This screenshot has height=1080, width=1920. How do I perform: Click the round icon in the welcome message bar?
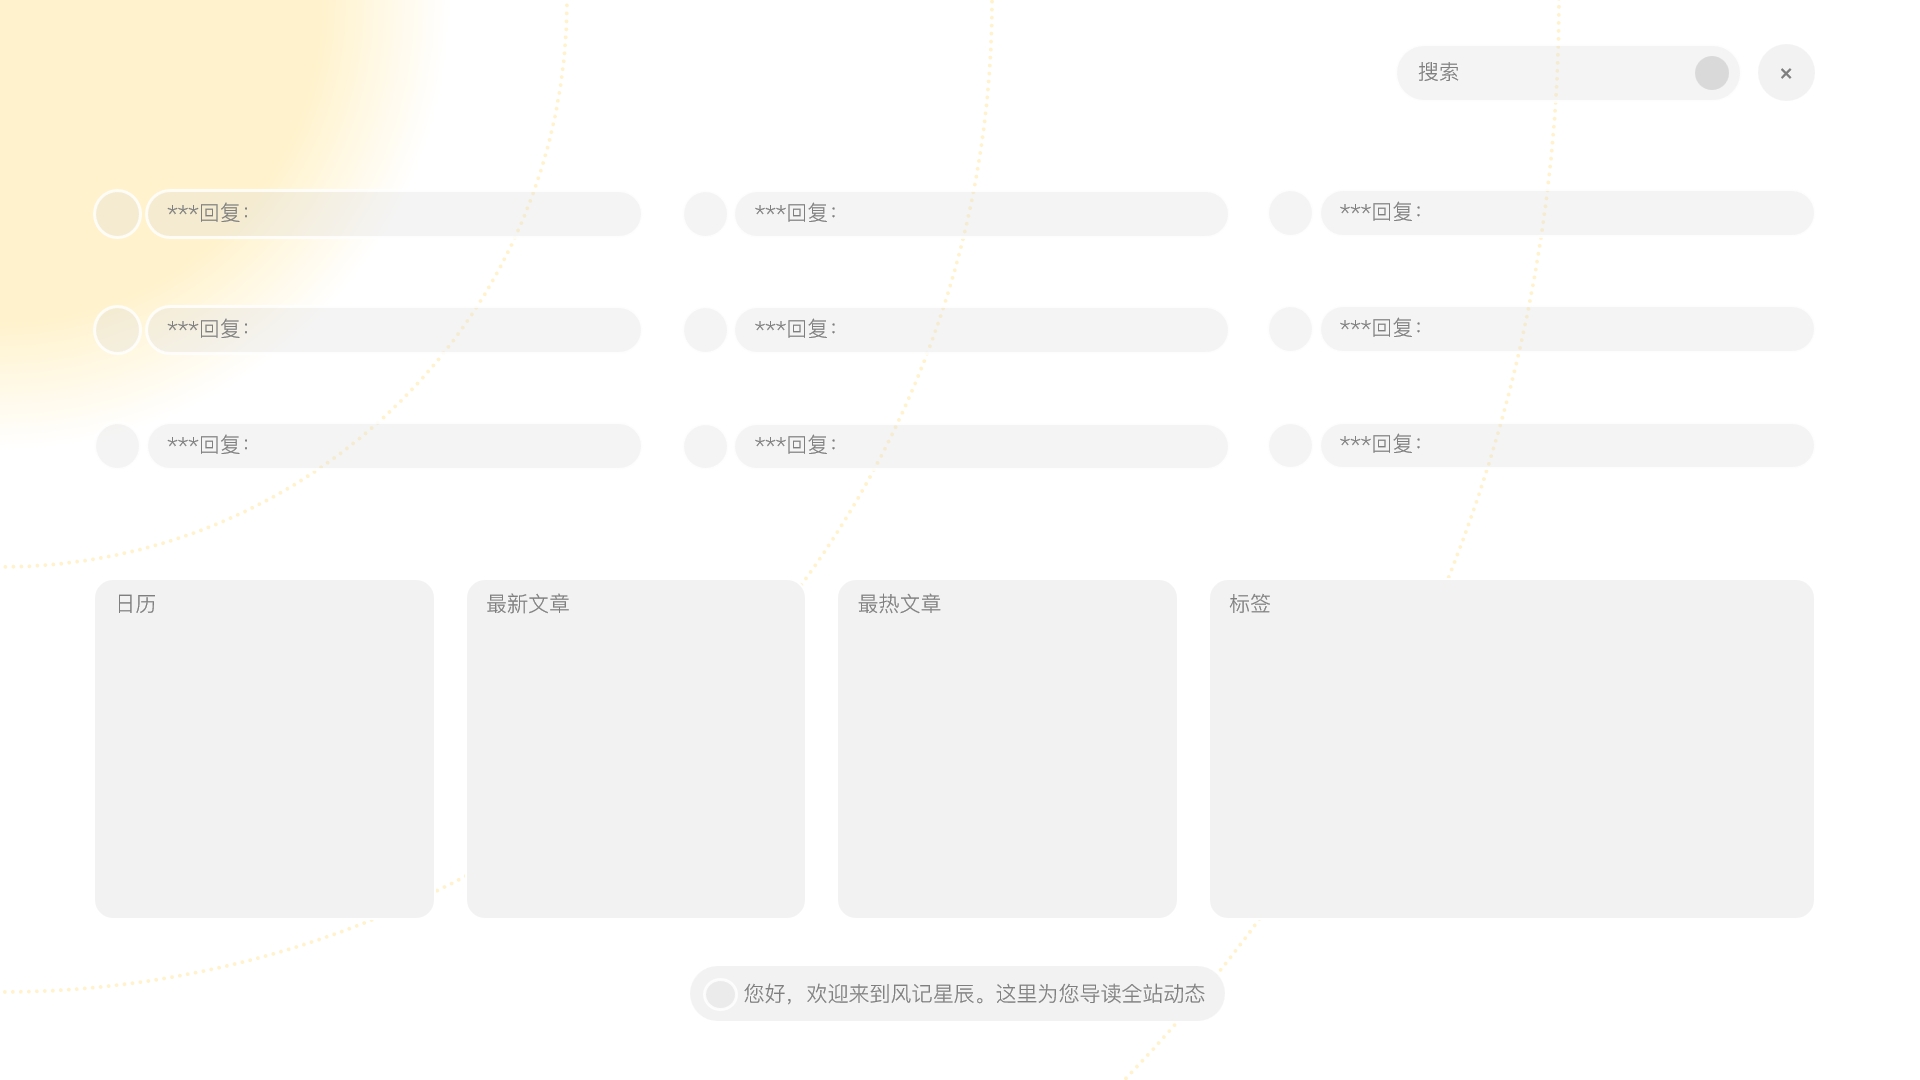pyautogui.click(x=720, y=994)
